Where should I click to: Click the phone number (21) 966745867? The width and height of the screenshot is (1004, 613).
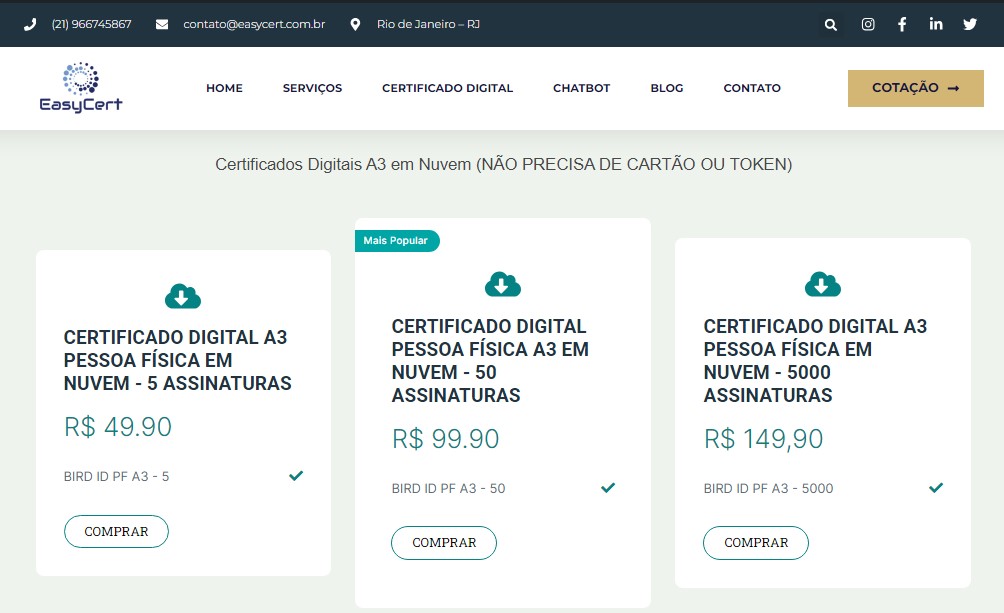click(92, 24)
